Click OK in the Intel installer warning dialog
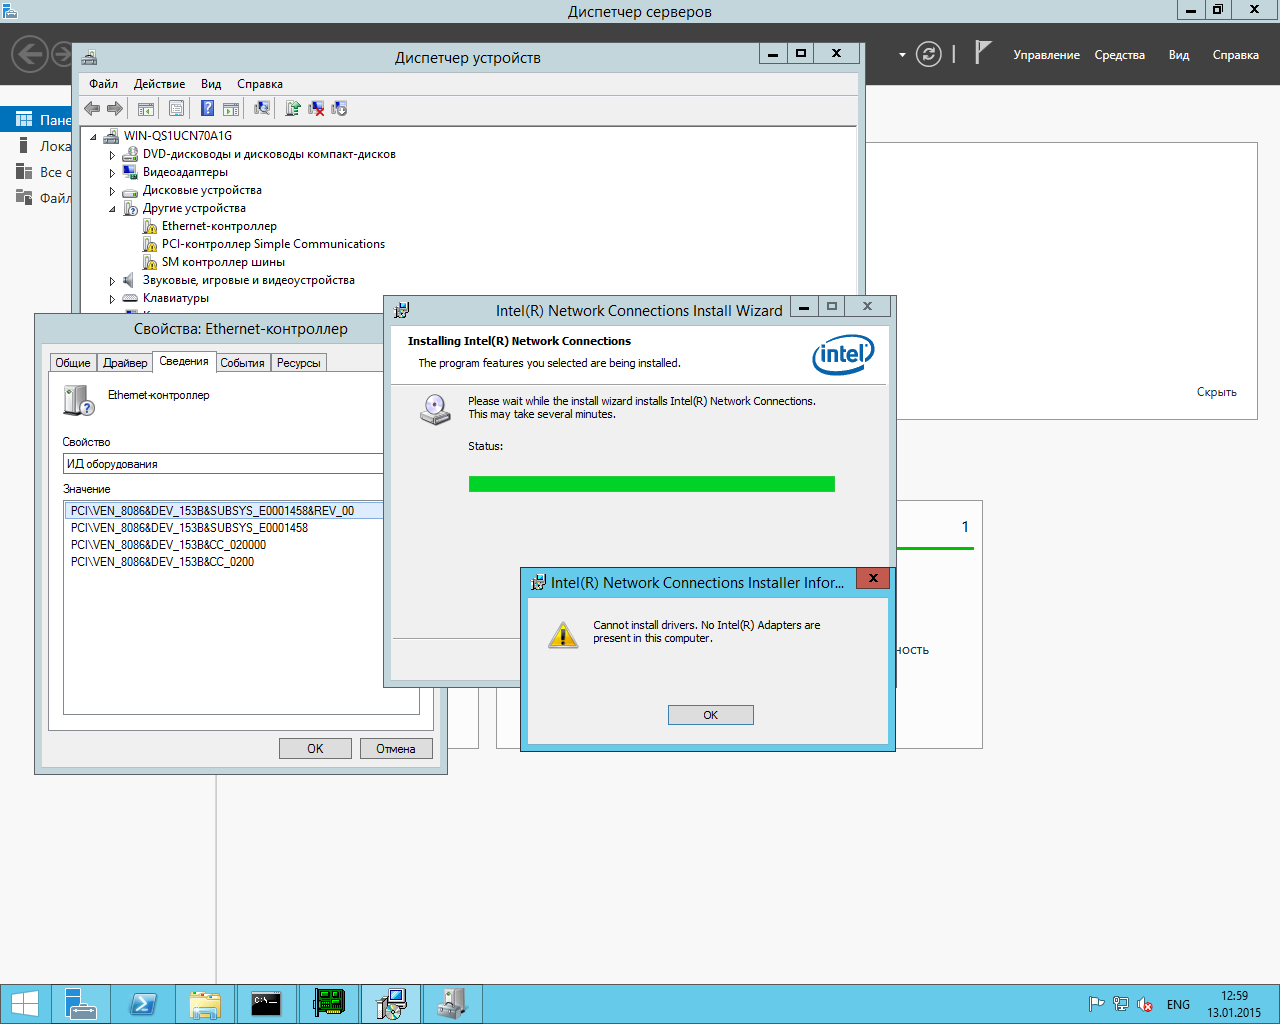 tap(710, 715)
